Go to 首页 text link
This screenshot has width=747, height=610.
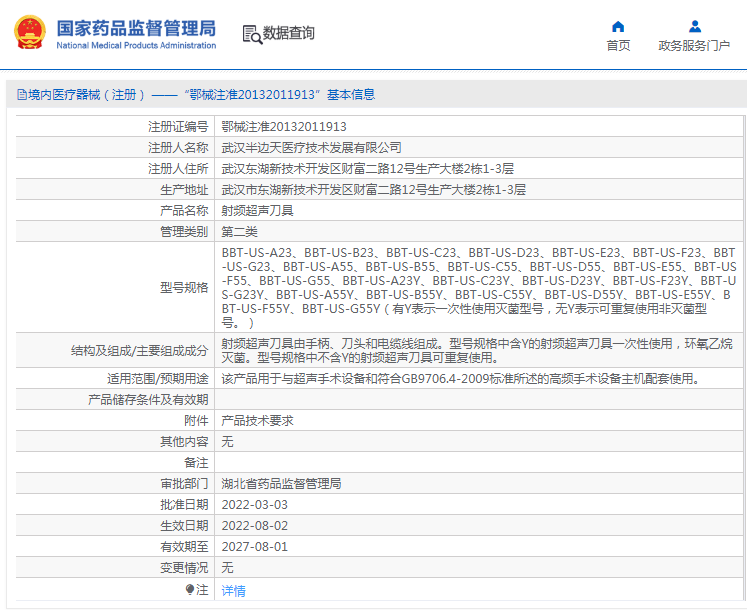click(618, 45)
